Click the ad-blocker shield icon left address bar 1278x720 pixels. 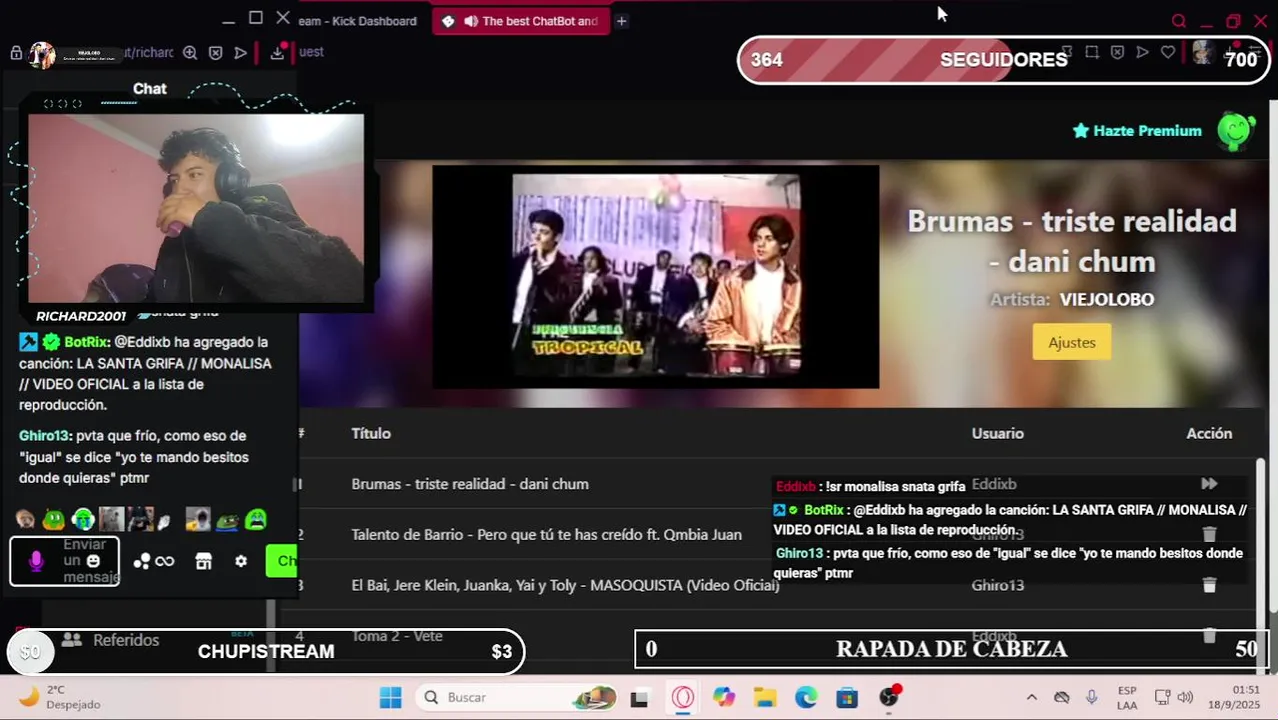(x=216, y=53)
